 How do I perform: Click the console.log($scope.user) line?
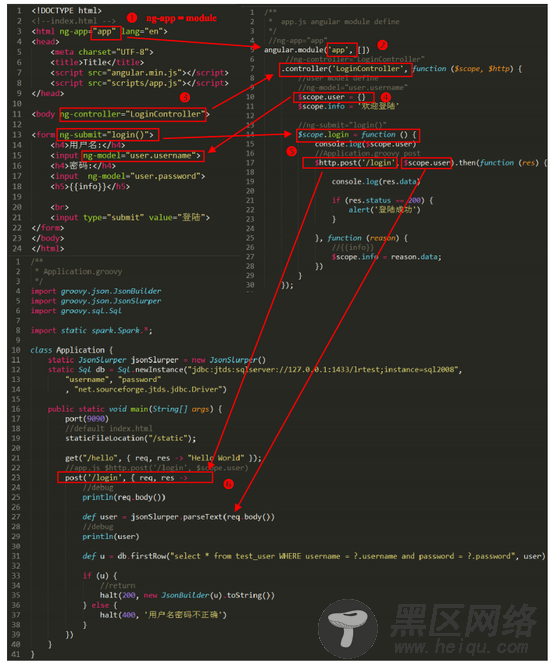point(365,144)
